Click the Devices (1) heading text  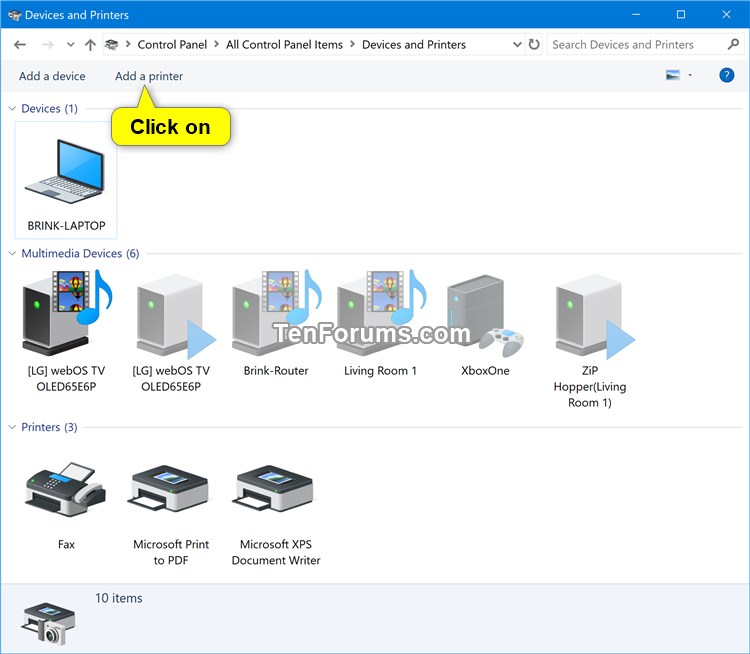[x=49, y=109]
